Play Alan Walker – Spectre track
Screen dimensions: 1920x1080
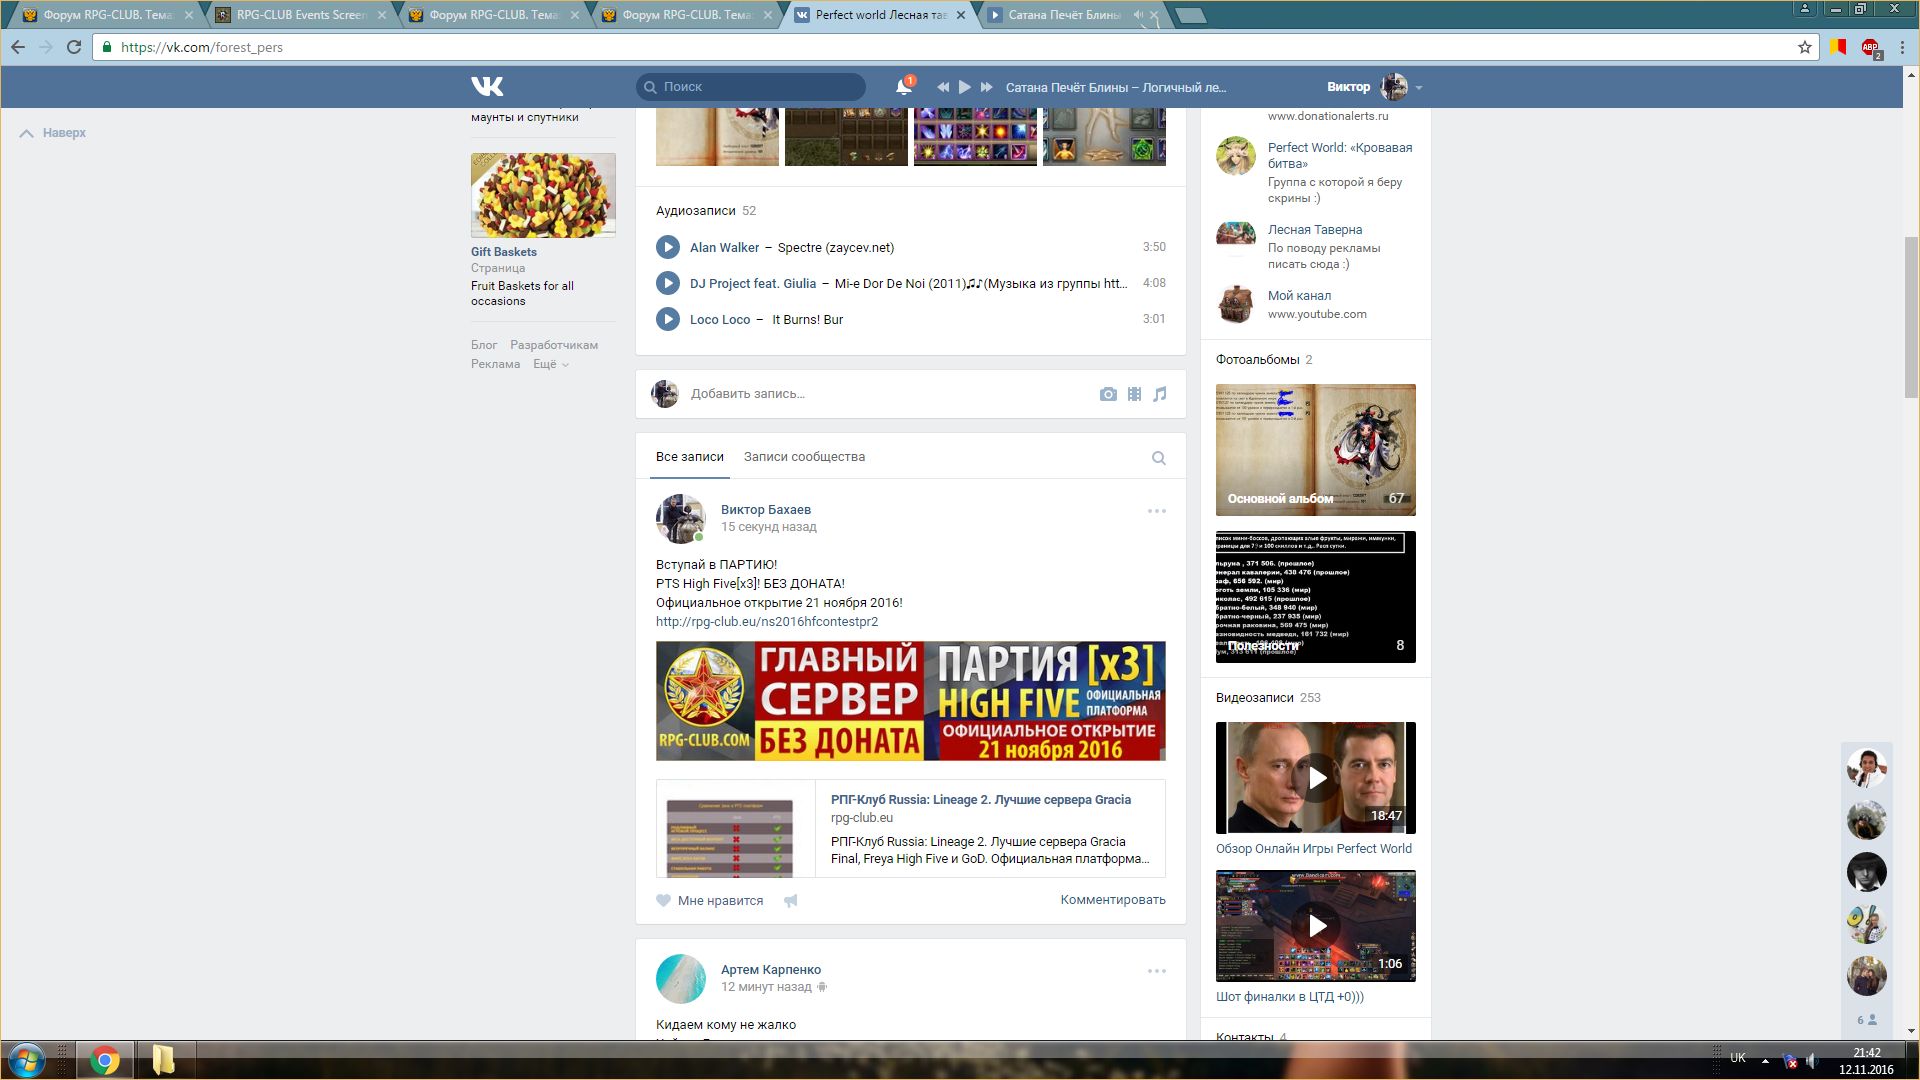point(668,247)
